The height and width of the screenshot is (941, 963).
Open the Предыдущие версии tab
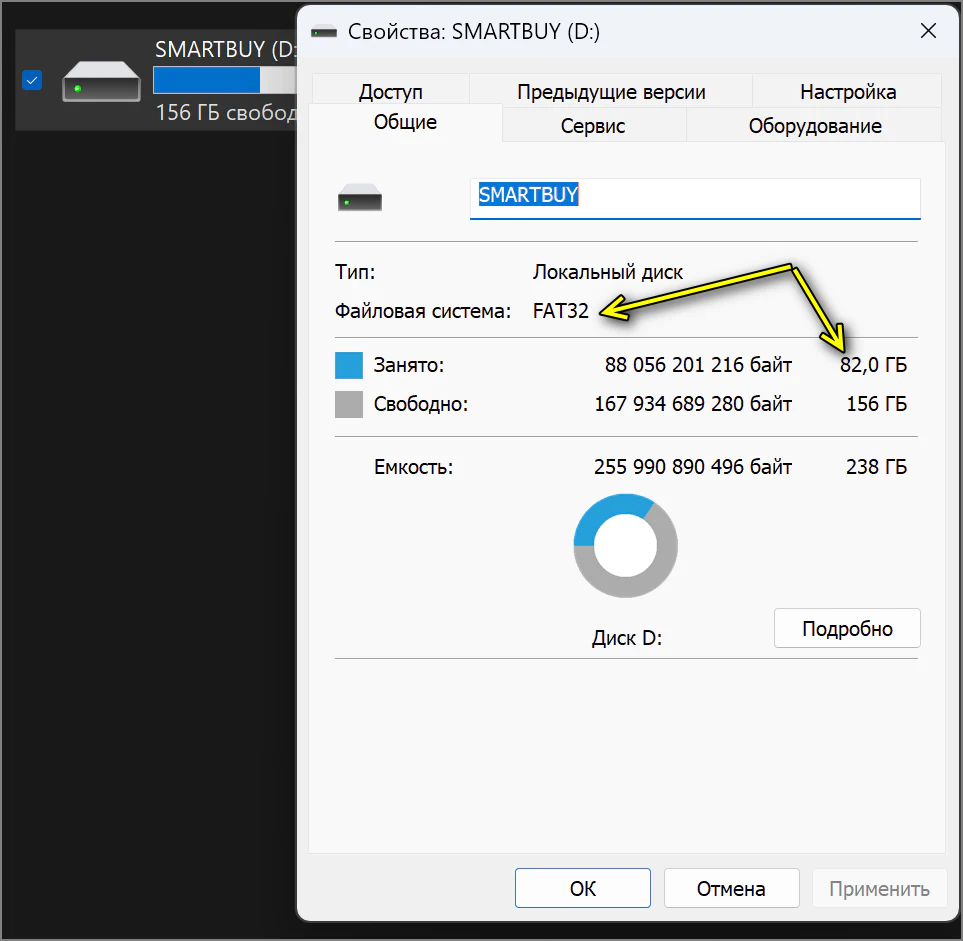[610, 92]
